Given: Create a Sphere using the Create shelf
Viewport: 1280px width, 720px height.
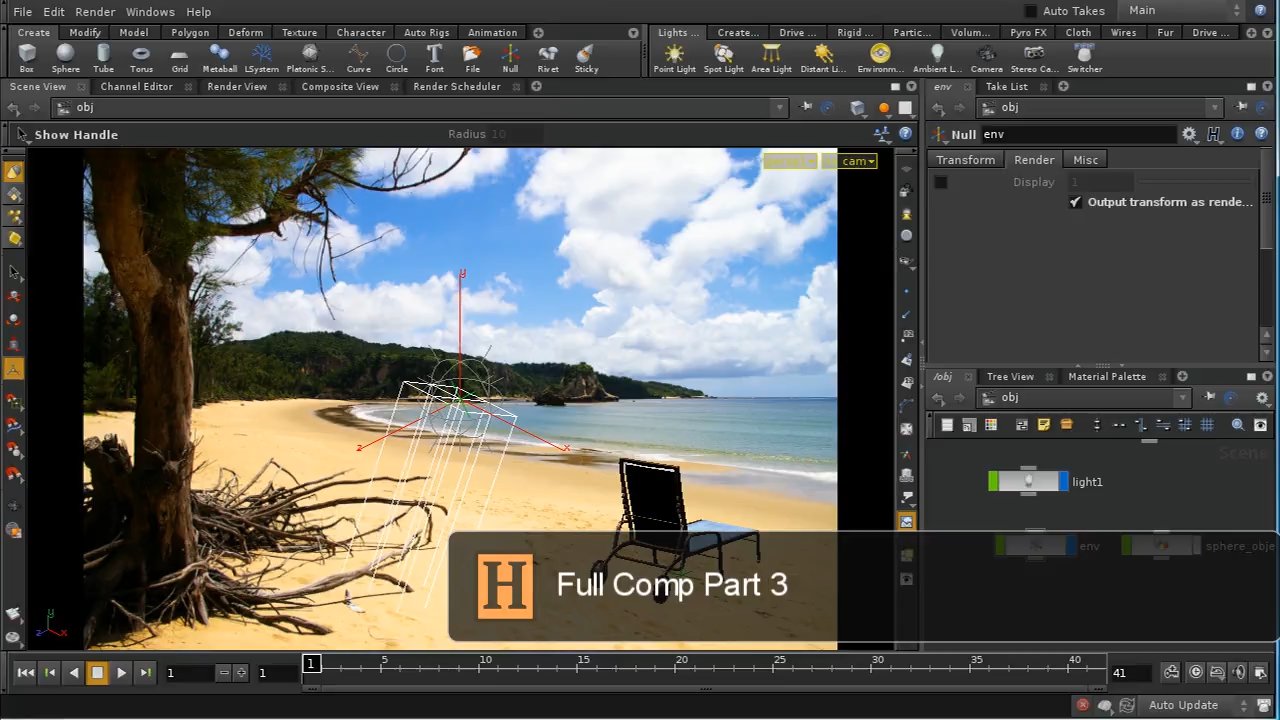Looking at the screenshot, I should coord(65,57).
